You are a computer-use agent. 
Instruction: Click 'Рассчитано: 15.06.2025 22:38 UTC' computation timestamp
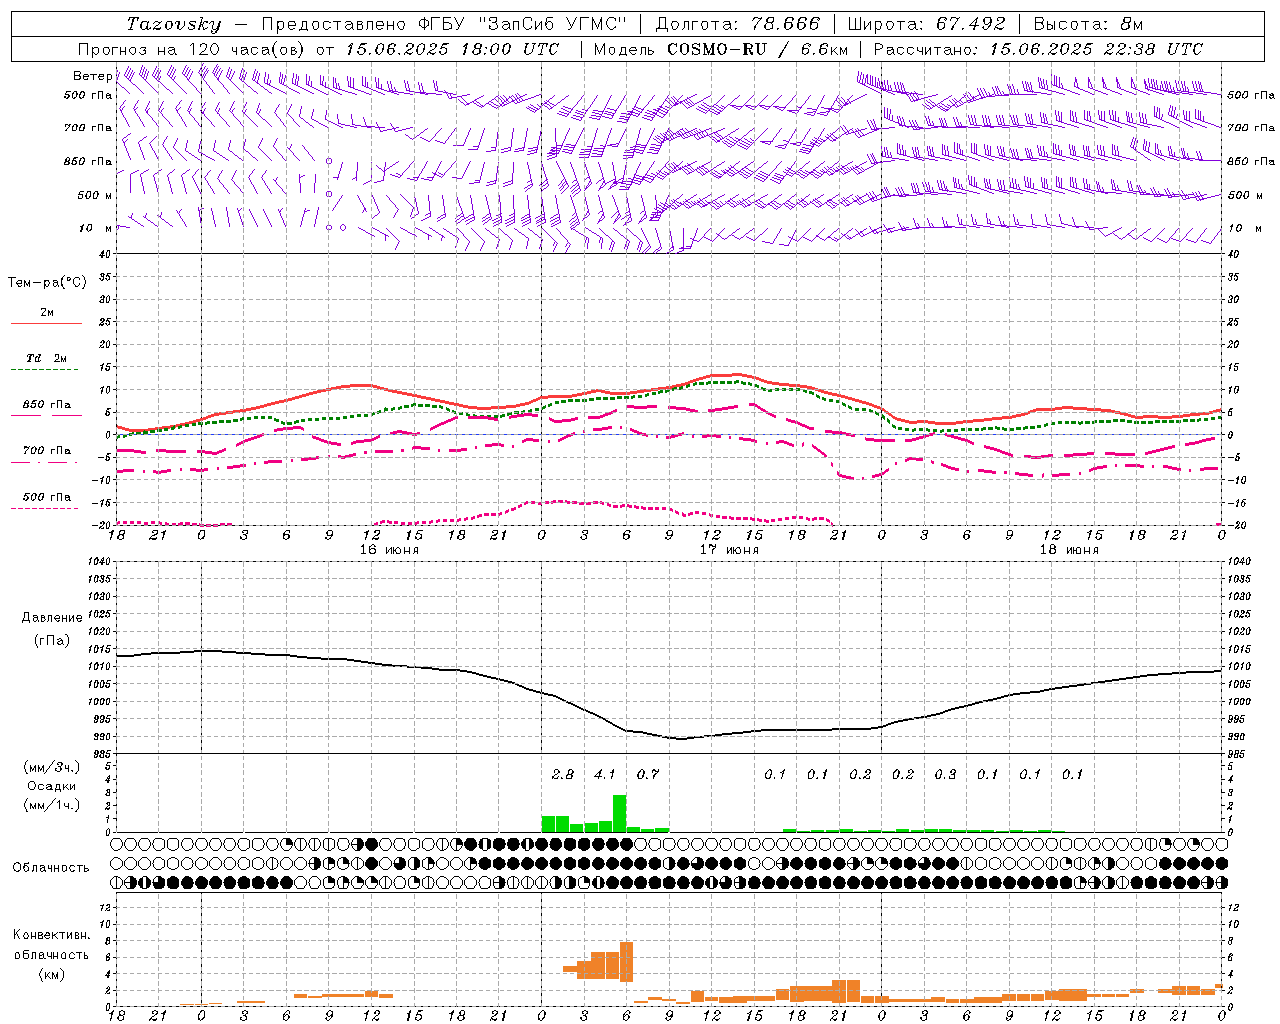(1038, 49)
